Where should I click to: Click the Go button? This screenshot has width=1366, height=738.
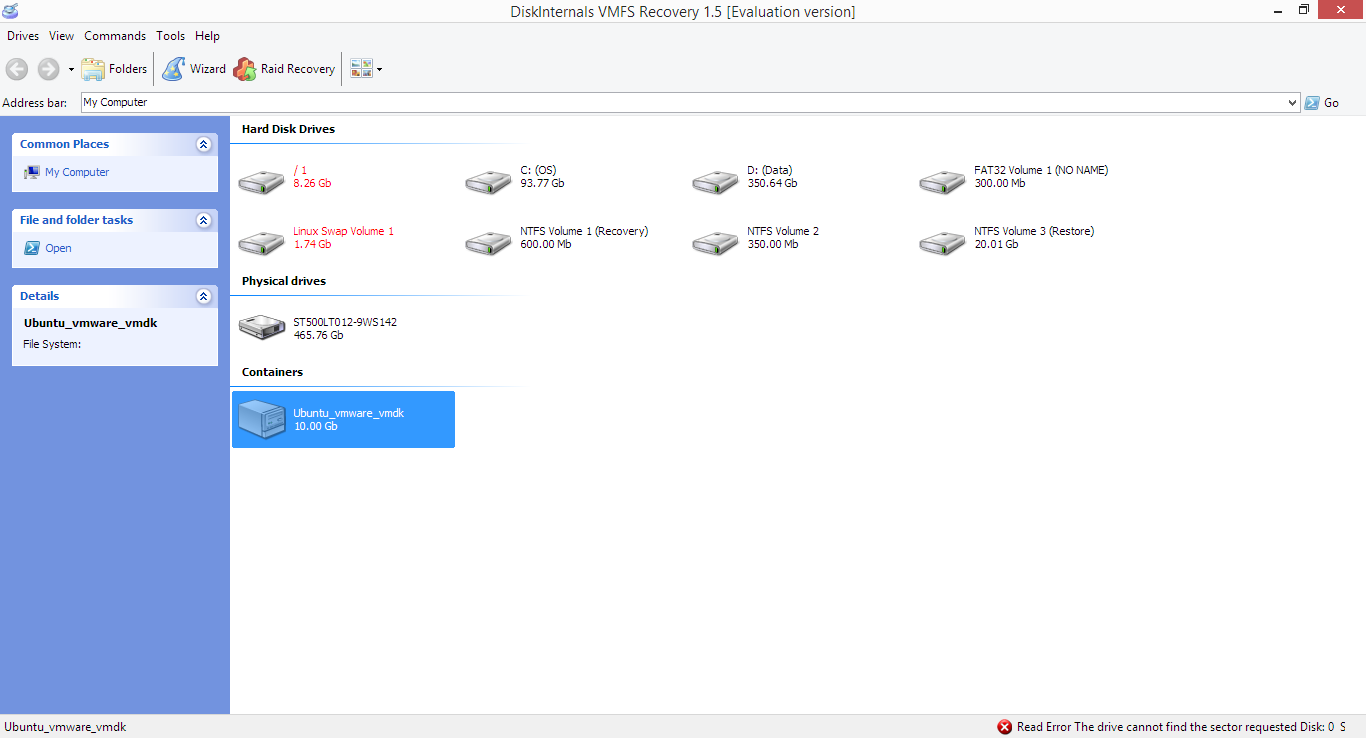(x=1322, y=103)
